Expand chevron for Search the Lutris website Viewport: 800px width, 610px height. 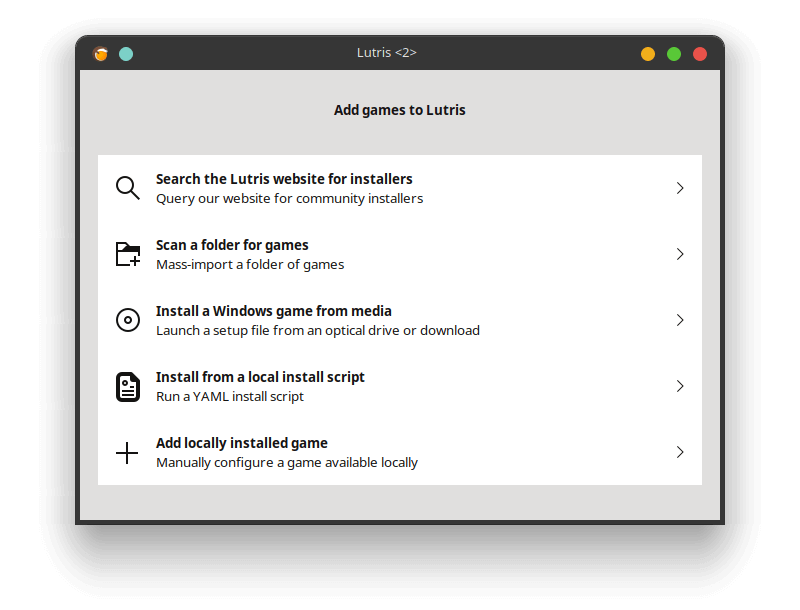[x=680, y=188]
